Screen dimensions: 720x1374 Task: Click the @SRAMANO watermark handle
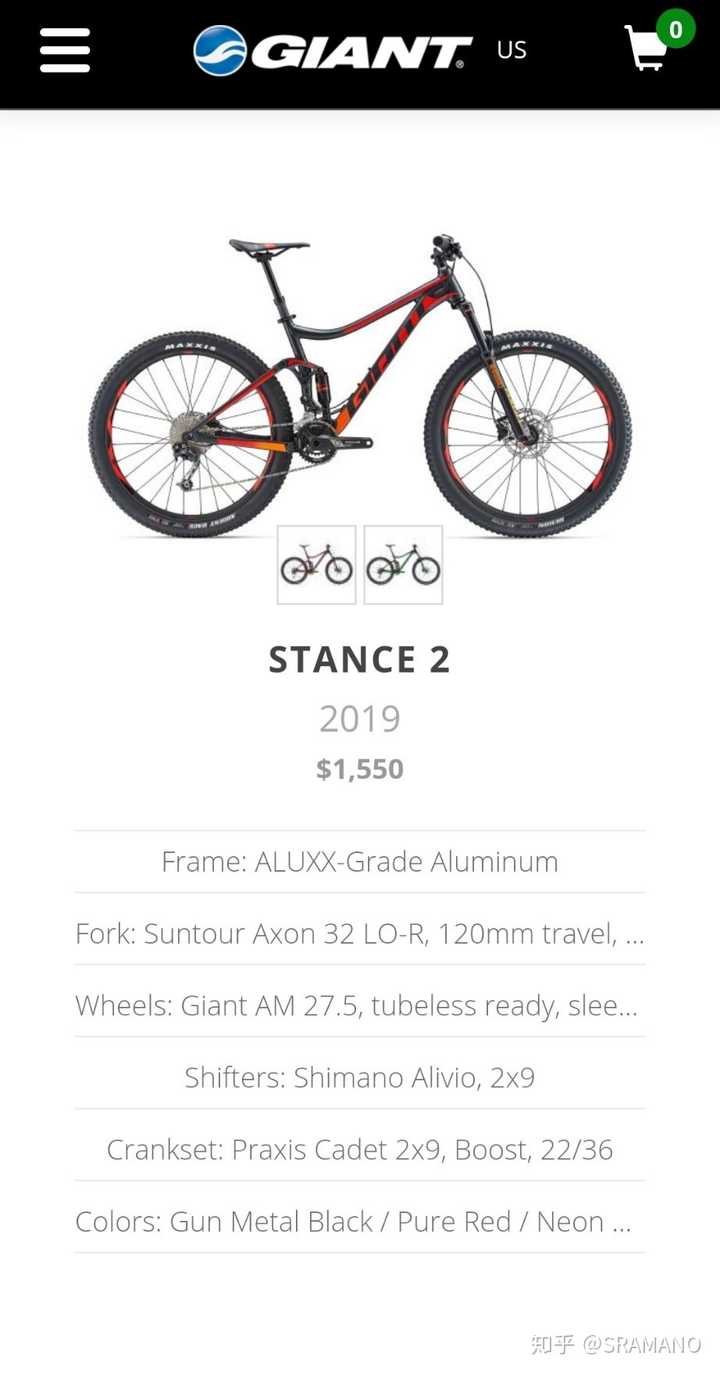(642, 1344)
